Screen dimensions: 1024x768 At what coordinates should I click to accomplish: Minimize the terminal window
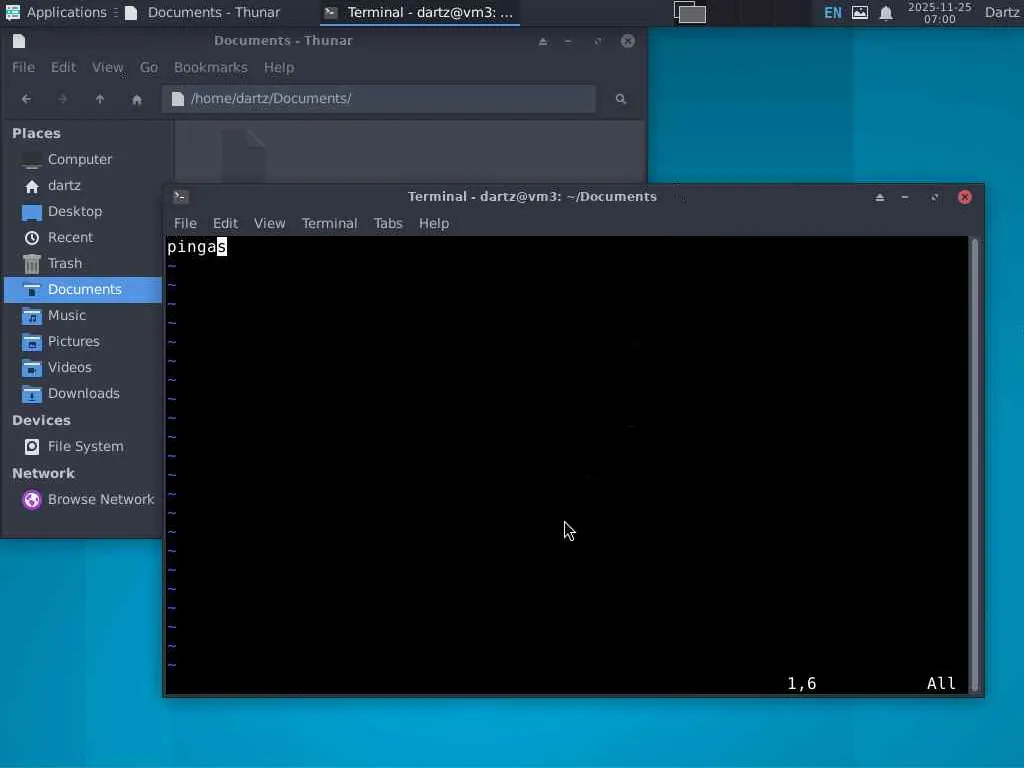[x=904, y=197]
